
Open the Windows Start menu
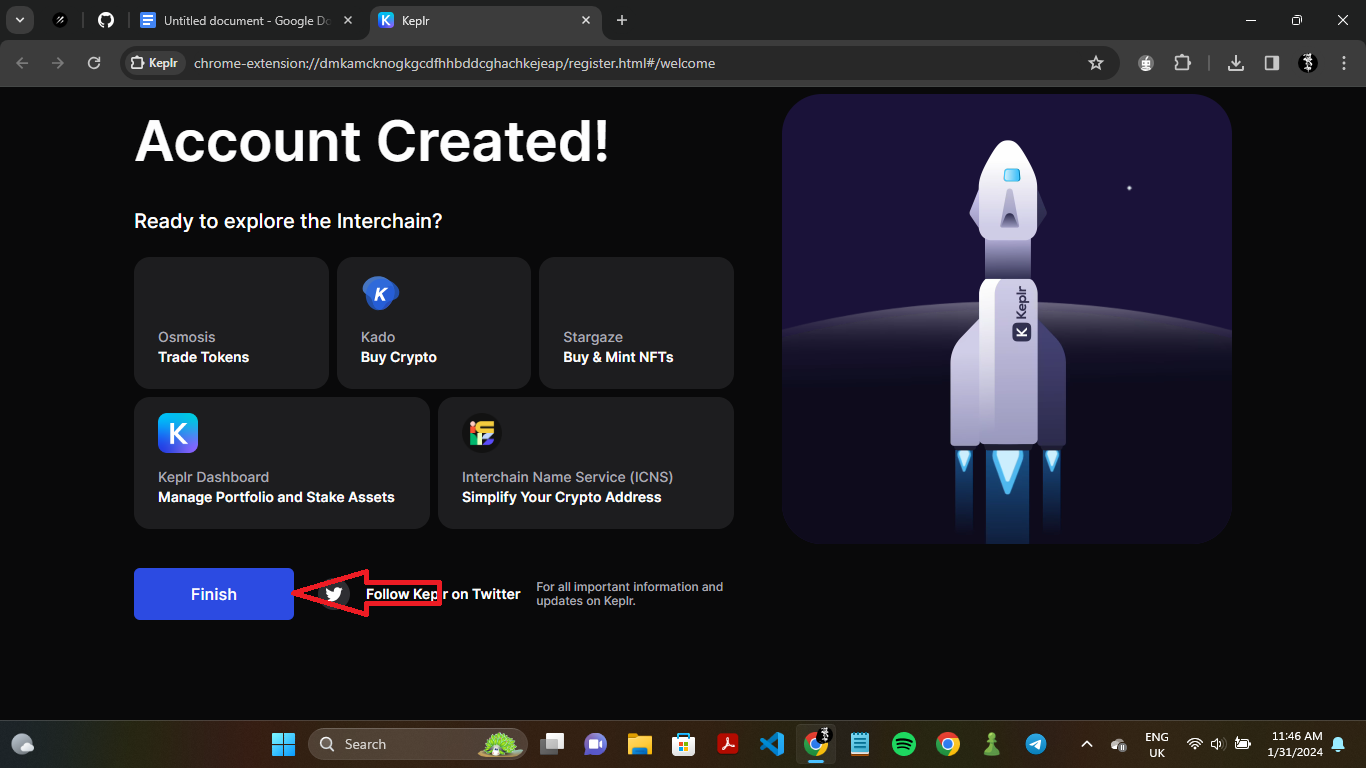[283, 744]
